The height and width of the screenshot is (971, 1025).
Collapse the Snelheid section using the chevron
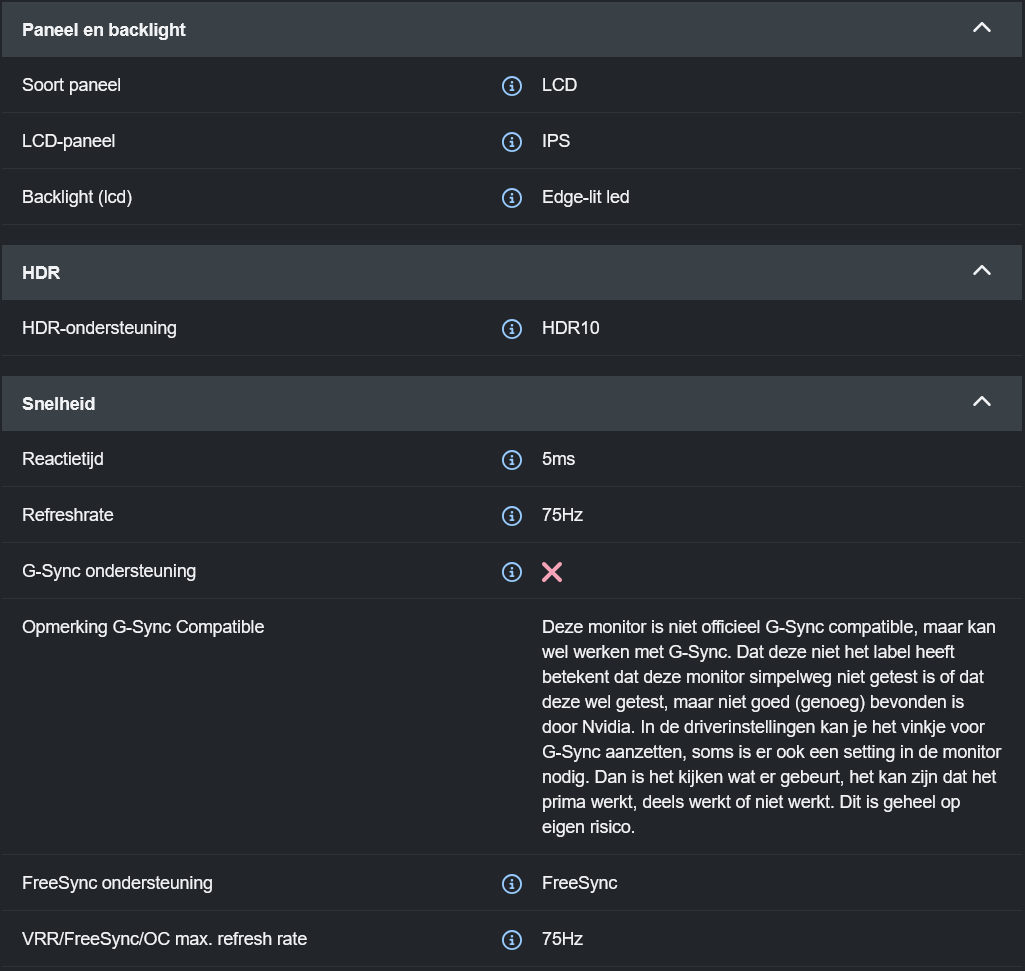click(981, 402)
